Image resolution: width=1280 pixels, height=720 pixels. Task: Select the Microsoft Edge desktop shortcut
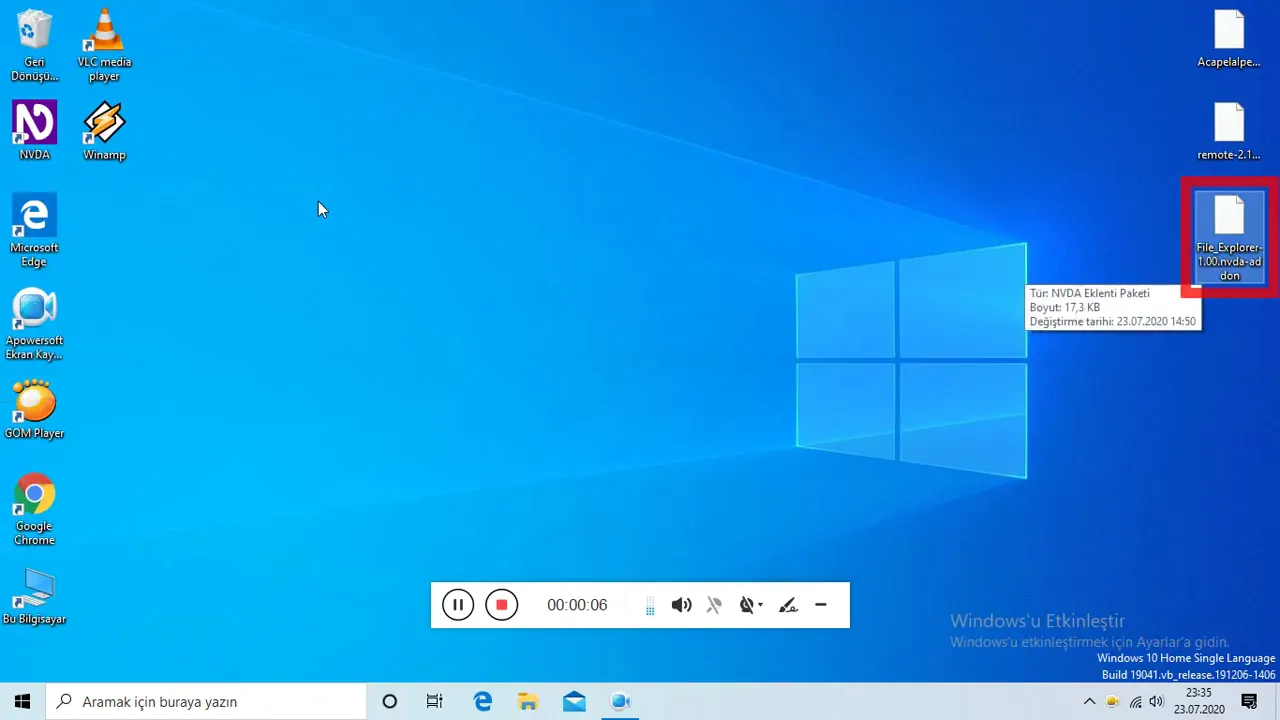coord(34,231)
